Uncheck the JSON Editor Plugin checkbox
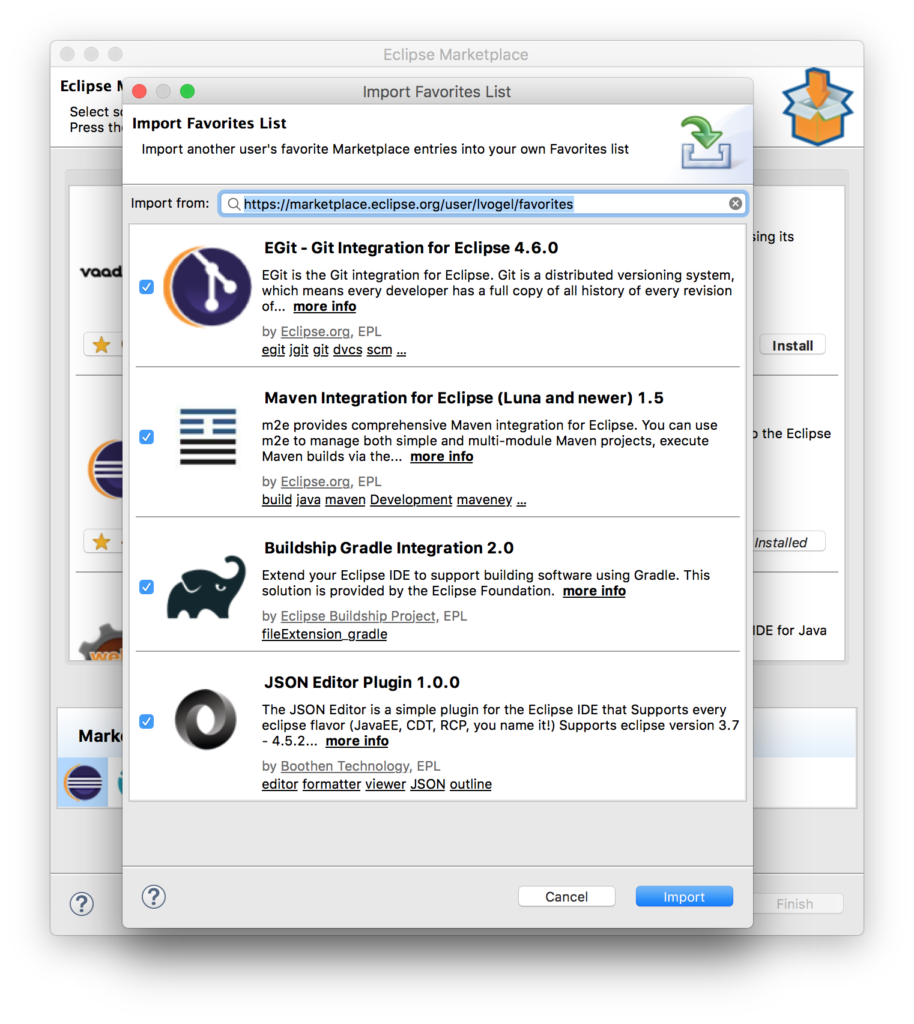Screen dimensions: 914x1024 point(146,722)
